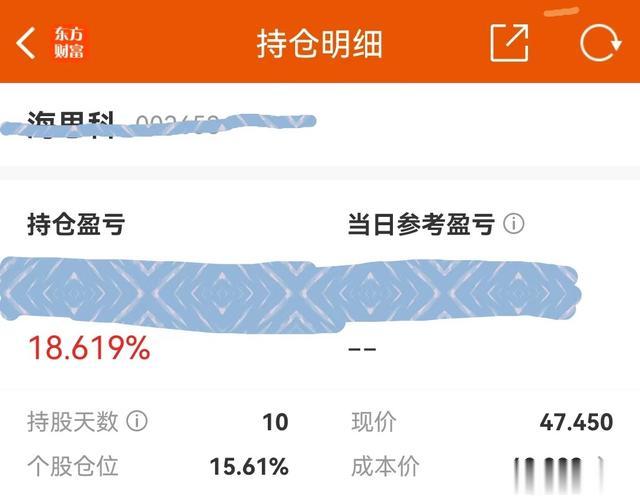The width and height of the screenshot is (640, 502).
Task: Tap the 15.61% position ratio
Action: (249, 466)
